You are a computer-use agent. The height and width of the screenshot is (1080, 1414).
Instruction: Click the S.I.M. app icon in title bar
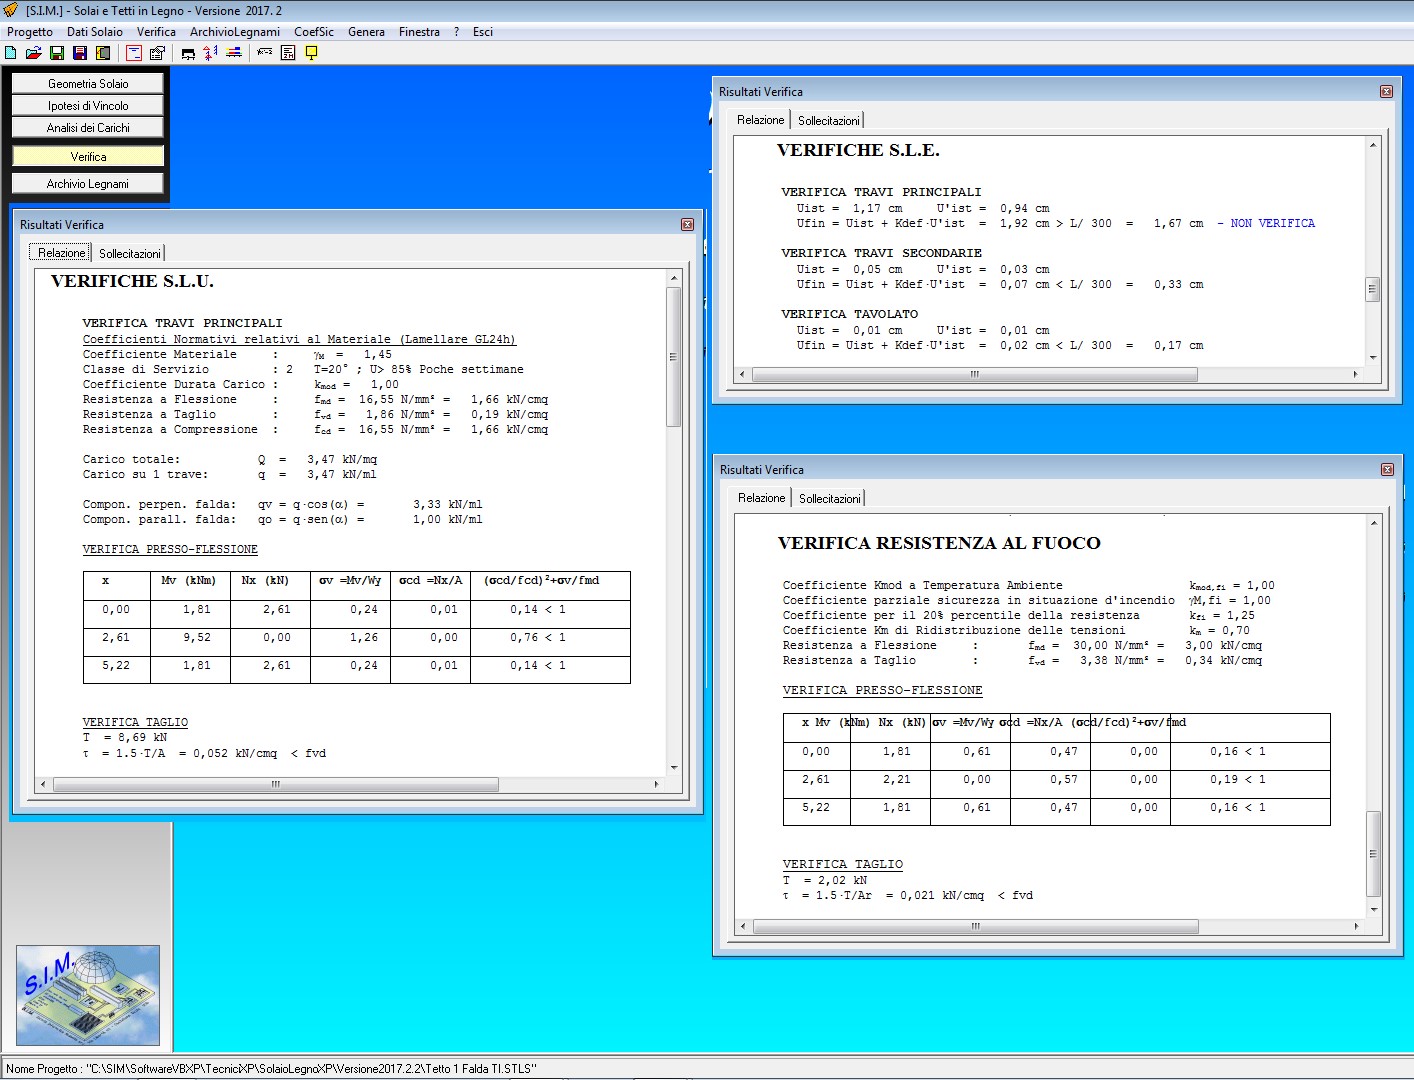(11, 10)
